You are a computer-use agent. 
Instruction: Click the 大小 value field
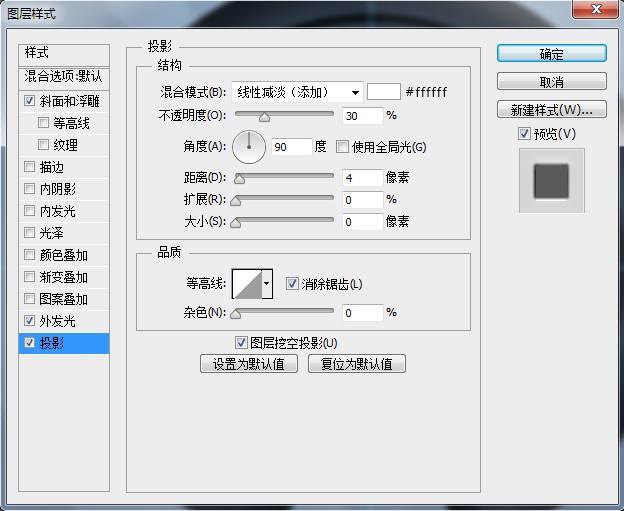(x=363, y=222)
